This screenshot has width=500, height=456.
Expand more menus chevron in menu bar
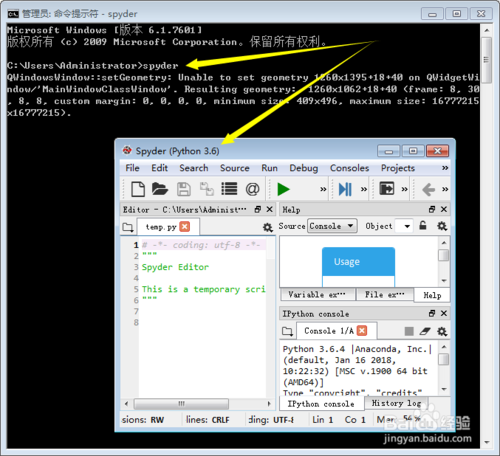(x=445, y=168)
